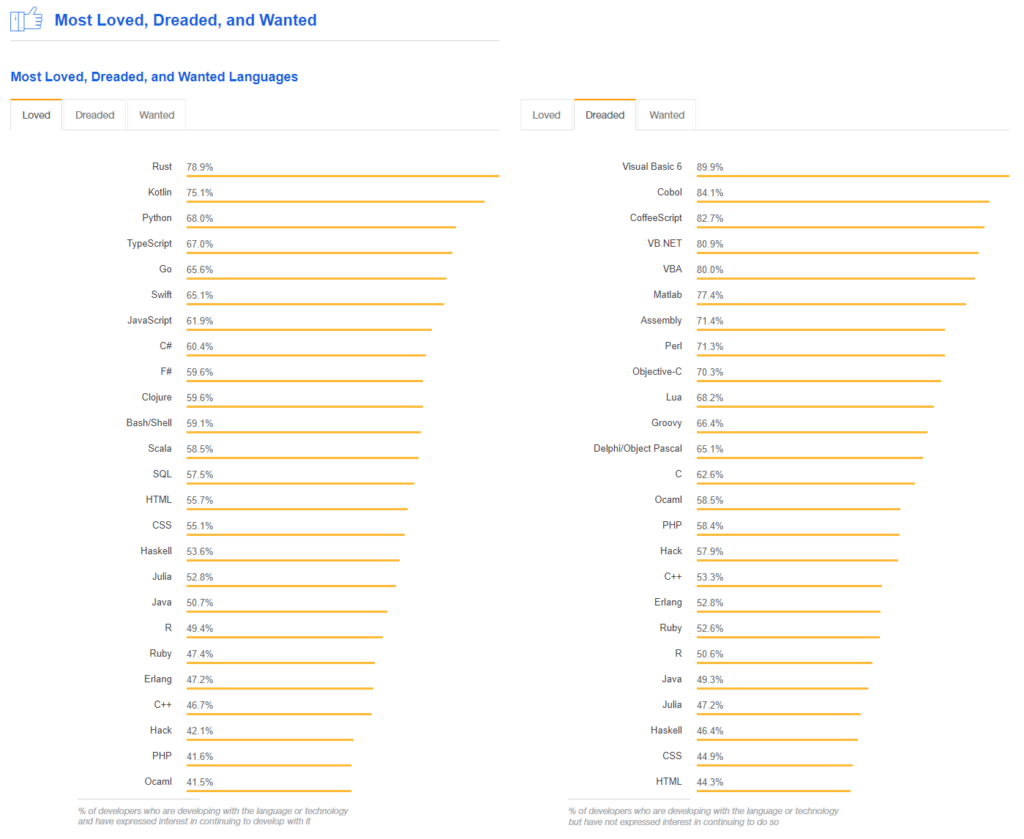Click the Visual Basic 6 89.9% bar
Viewport: 1024px width, 839px height.
pos(852,176)
